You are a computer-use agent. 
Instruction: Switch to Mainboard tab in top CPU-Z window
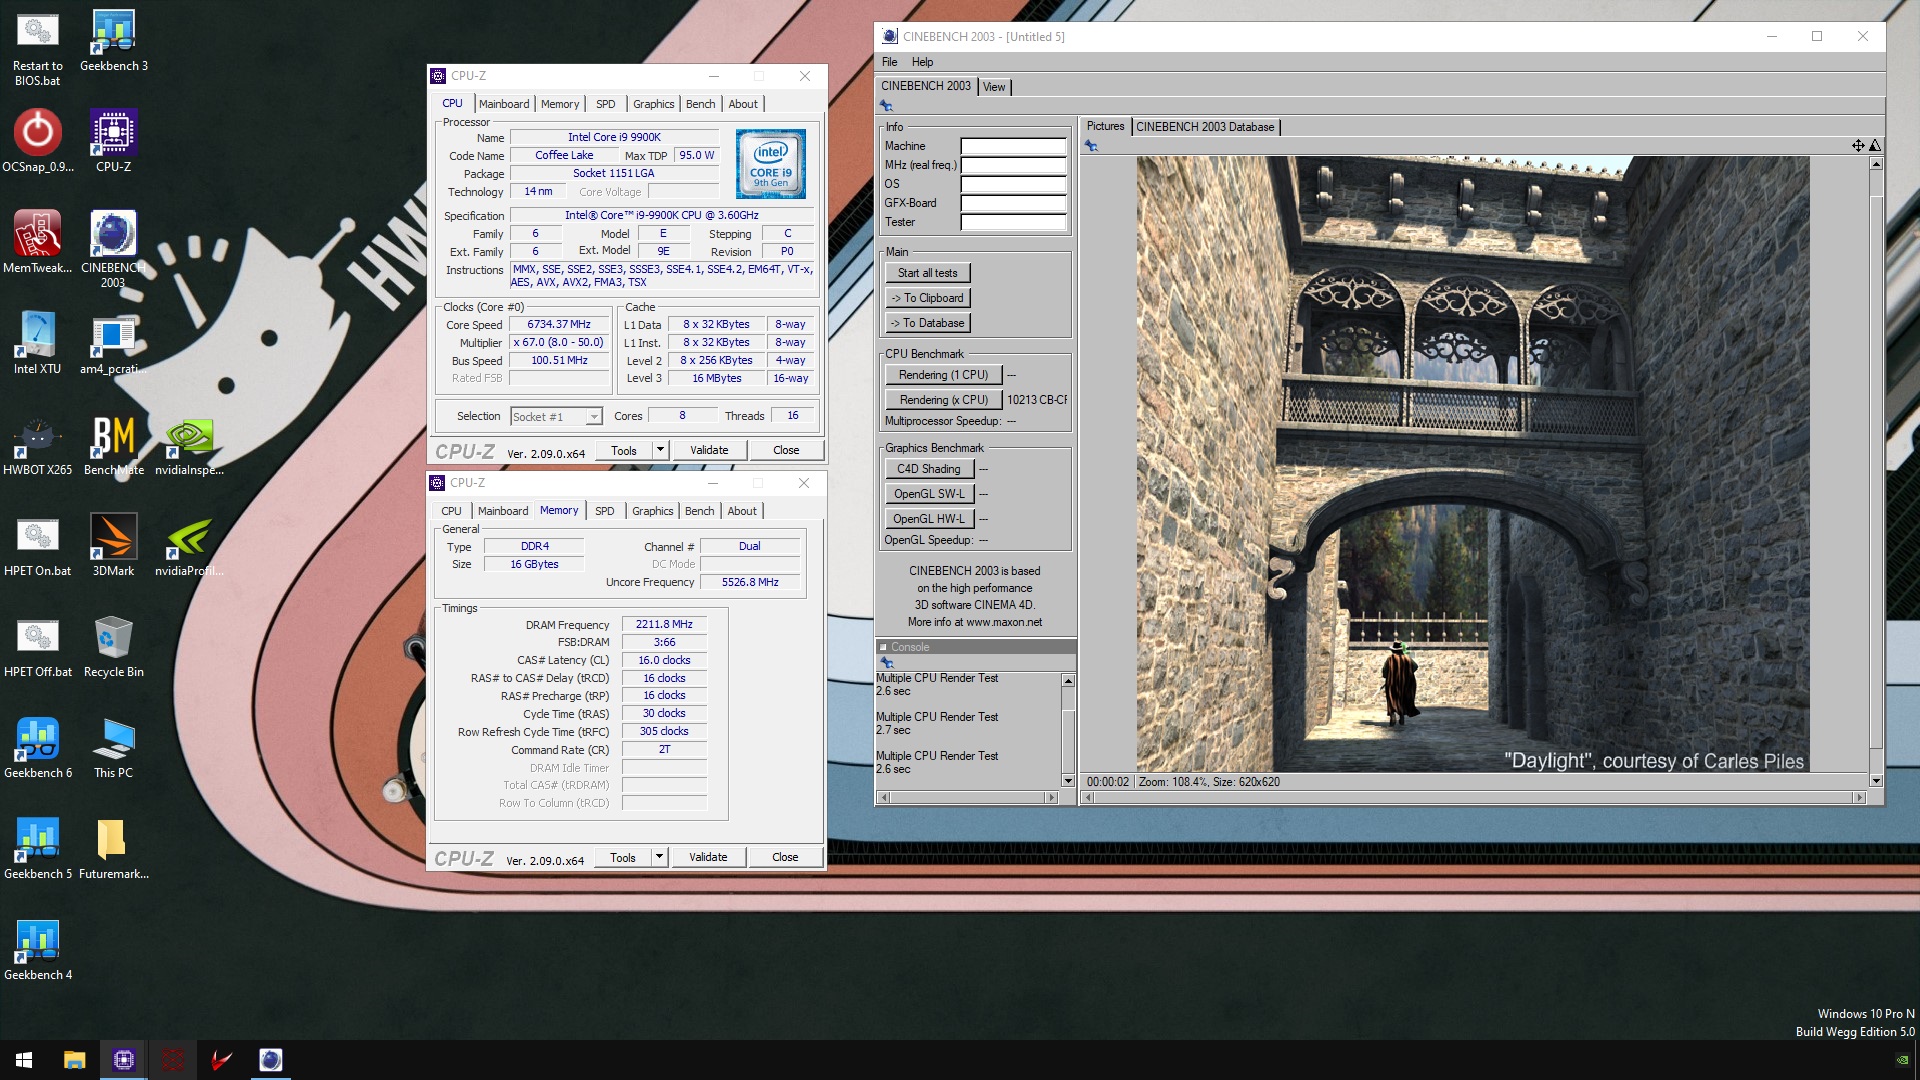click(x=504, y=104)
